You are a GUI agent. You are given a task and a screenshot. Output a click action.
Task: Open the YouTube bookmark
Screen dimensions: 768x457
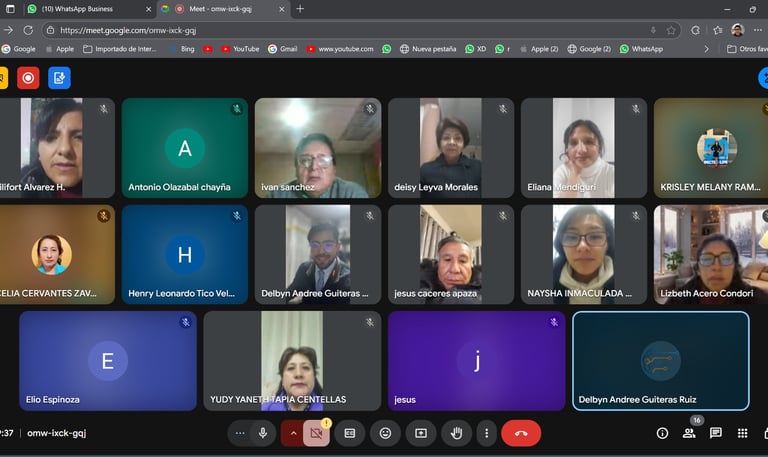[x=240, y=49]
